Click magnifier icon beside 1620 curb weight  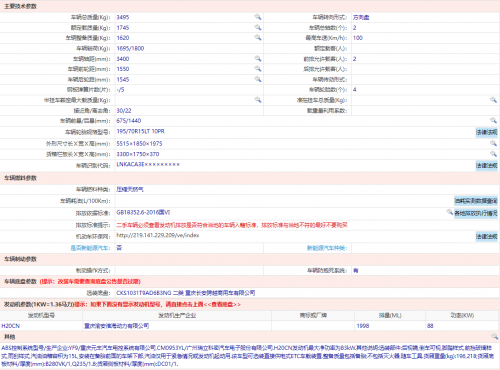click(x=258, y=38)
